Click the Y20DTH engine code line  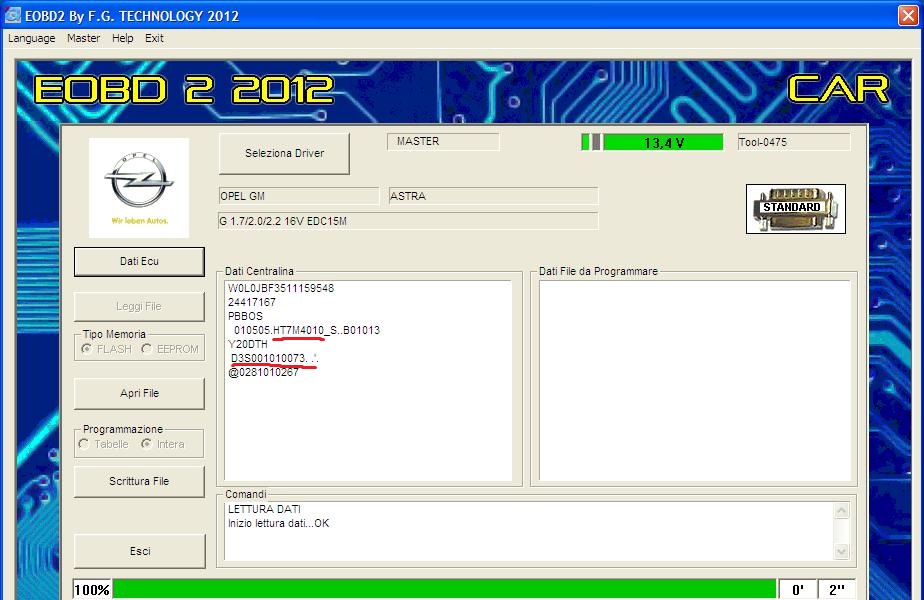tap(248, 344)
